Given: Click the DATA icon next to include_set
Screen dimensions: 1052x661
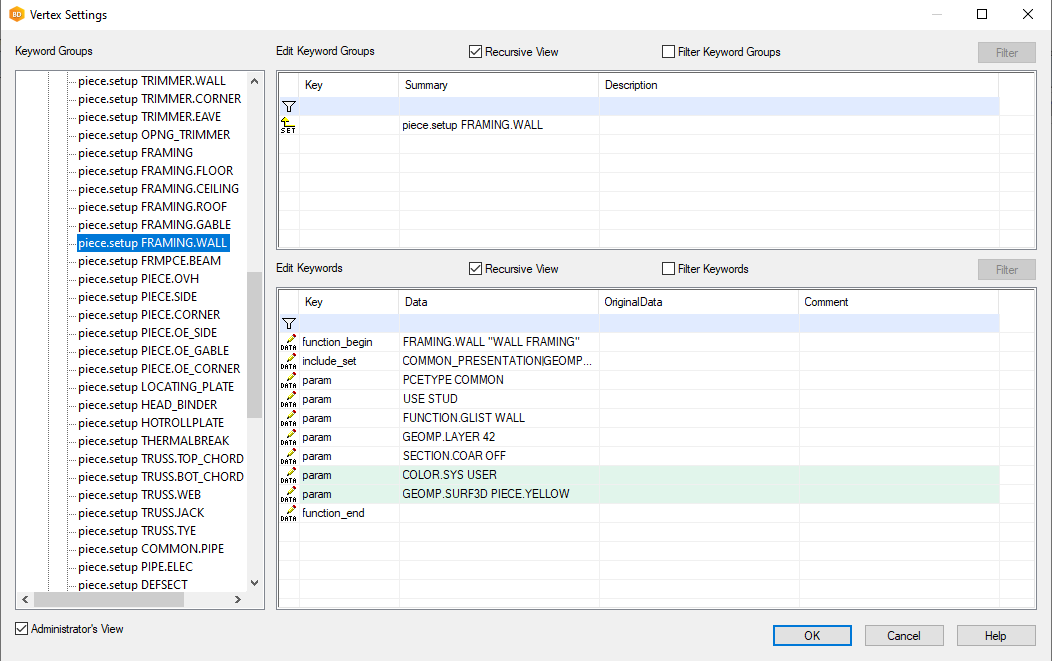Looking at the screenshot, I should pos(288,361).
